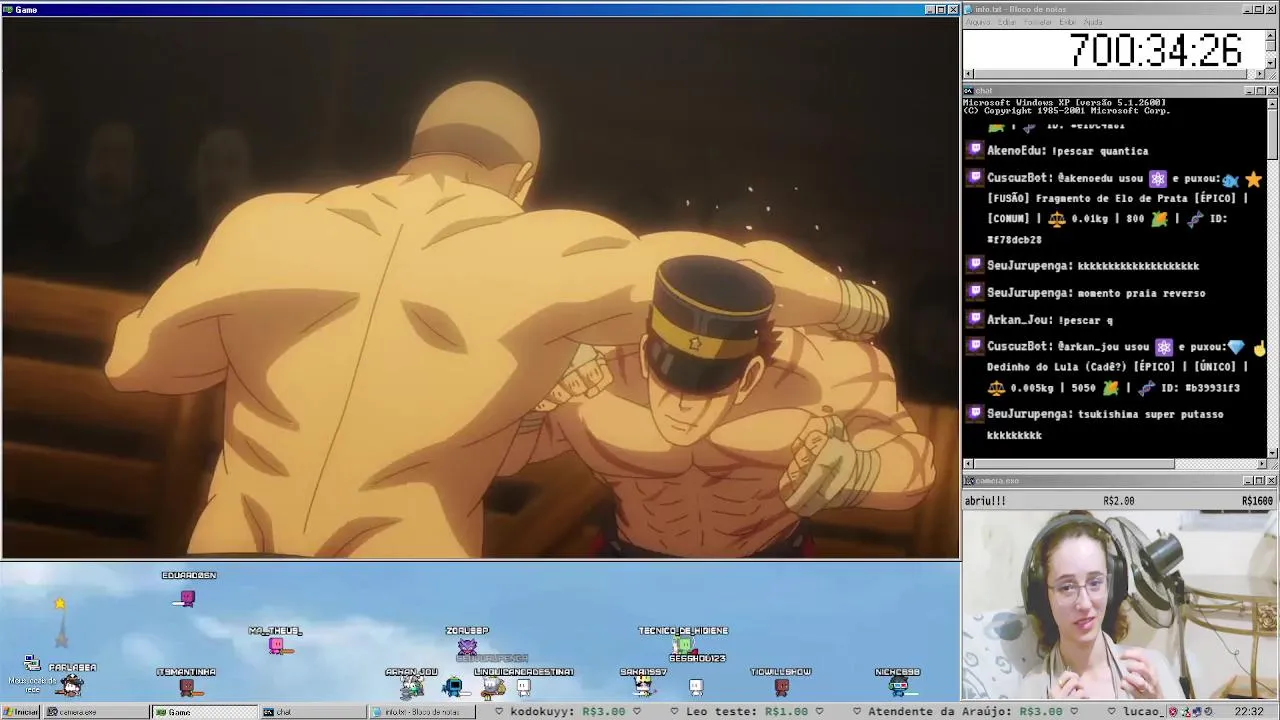Click the ITSMANTINHA avatar
The image size is (1280, 720).
pos(187,687)
